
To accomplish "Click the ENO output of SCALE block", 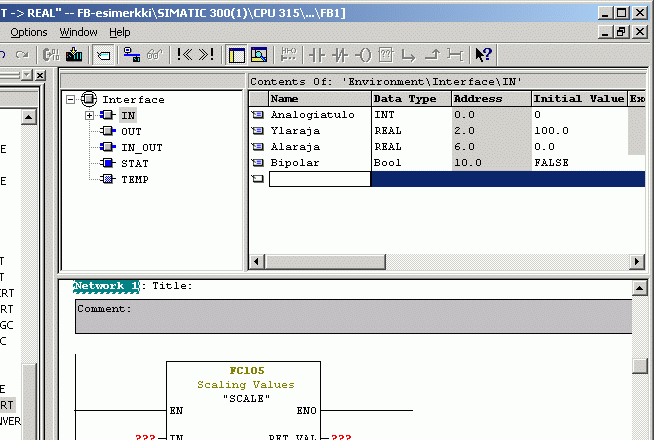I will click(306, 411).
